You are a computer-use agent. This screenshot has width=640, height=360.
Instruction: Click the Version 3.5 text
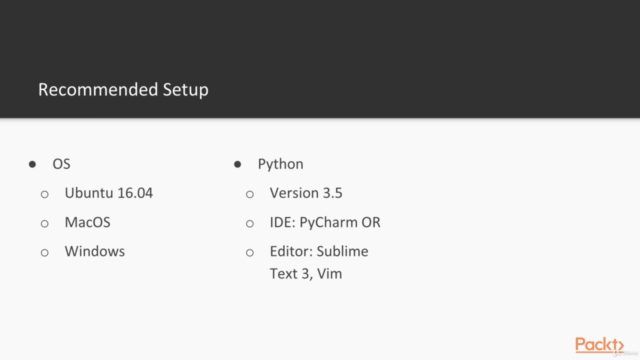(306, 193)
